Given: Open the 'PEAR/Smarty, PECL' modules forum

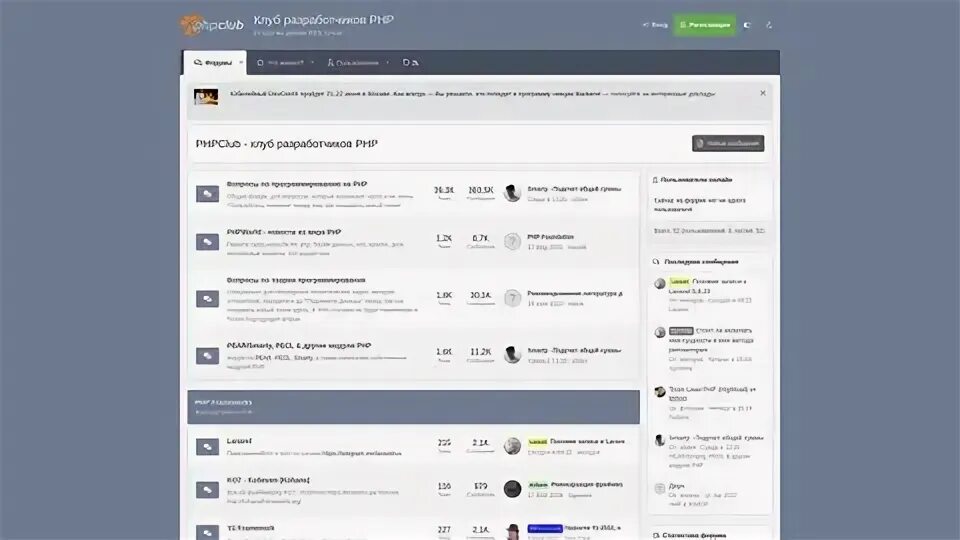Looking at the screenshot, I should (x=299, y=345).
